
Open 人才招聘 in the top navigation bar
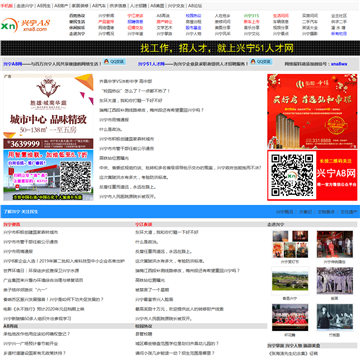pyautogui.click(x=138, y=6)
